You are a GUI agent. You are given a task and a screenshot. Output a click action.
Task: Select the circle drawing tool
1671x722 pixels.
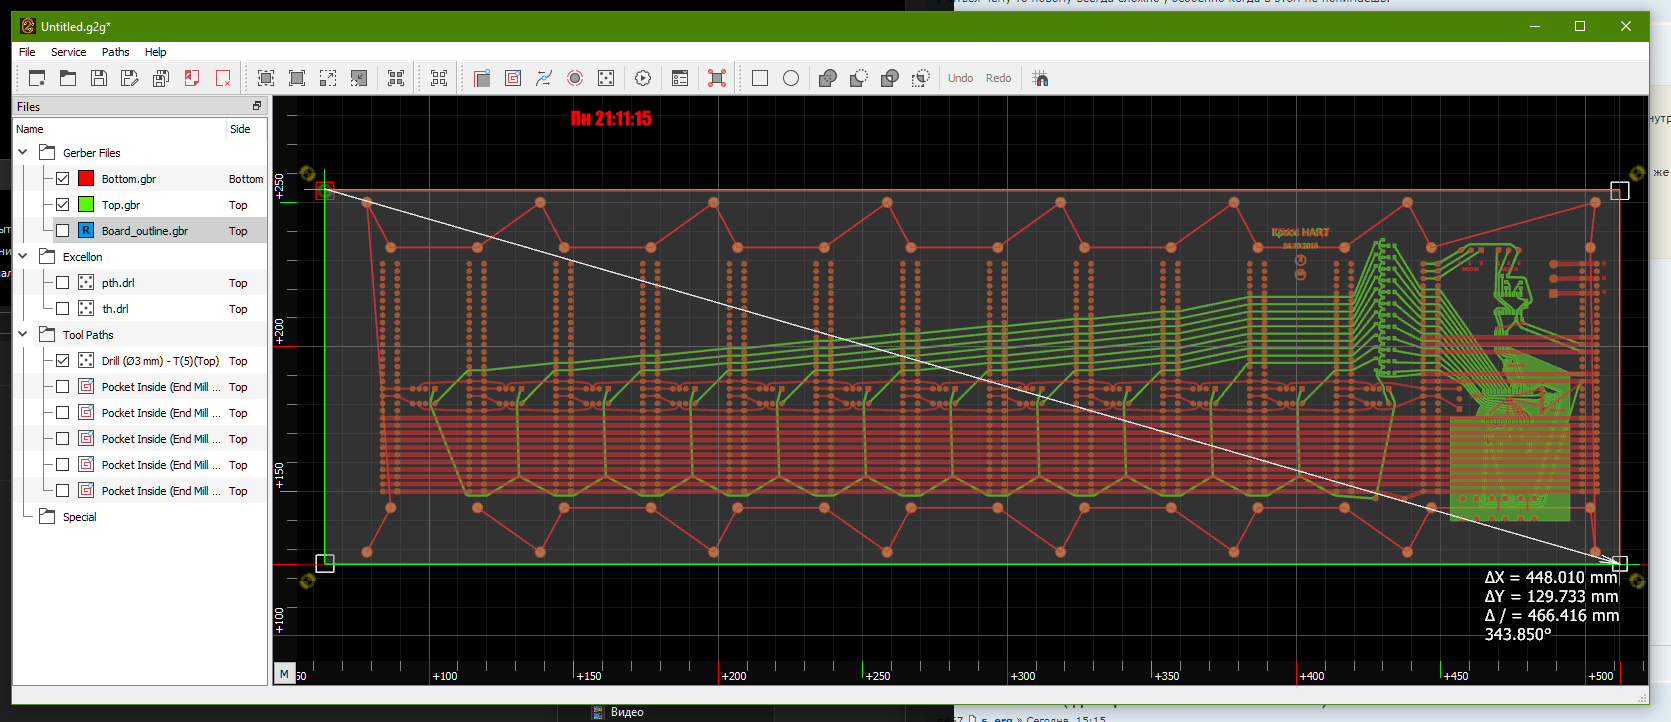pyautogui.click(x=791, y=78)
